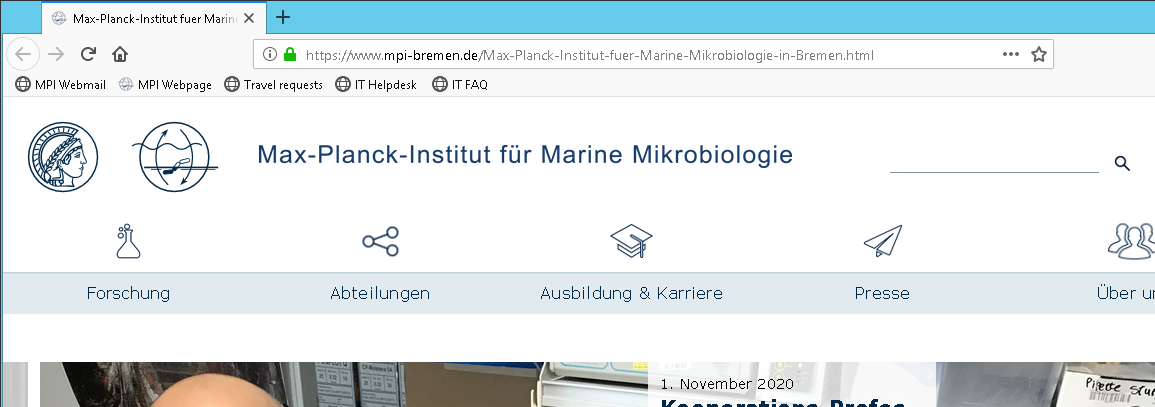1155x407 pixels.
Task: Open a new browser tab
Action: (x=283, y=18)
